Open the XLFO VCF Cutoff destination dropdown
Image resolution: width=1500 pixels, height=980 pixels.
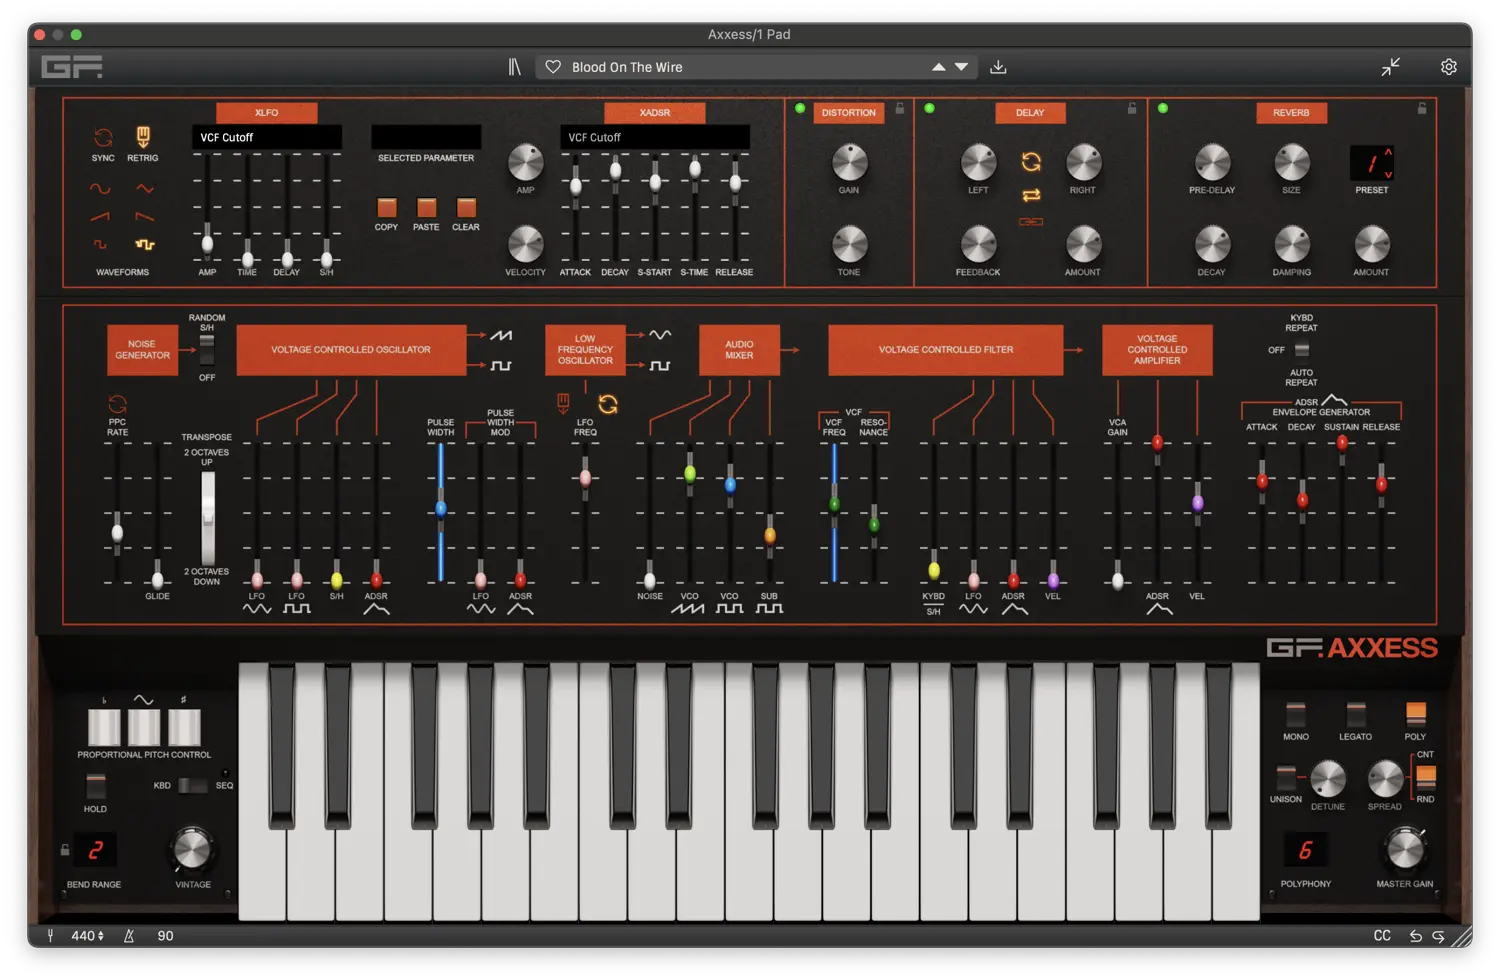coord(266,137)
